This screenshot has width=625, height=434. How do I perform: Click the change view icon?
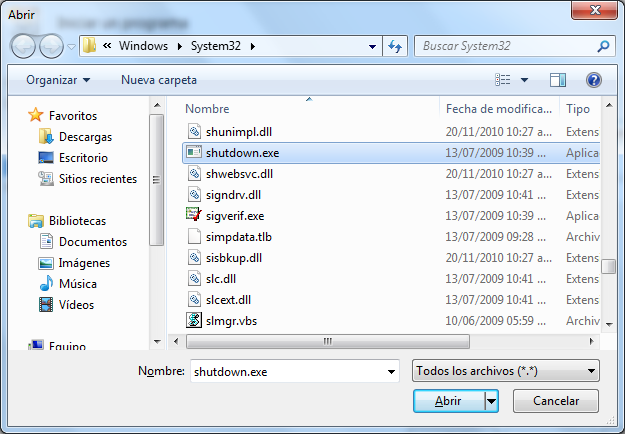pos(503,80)
